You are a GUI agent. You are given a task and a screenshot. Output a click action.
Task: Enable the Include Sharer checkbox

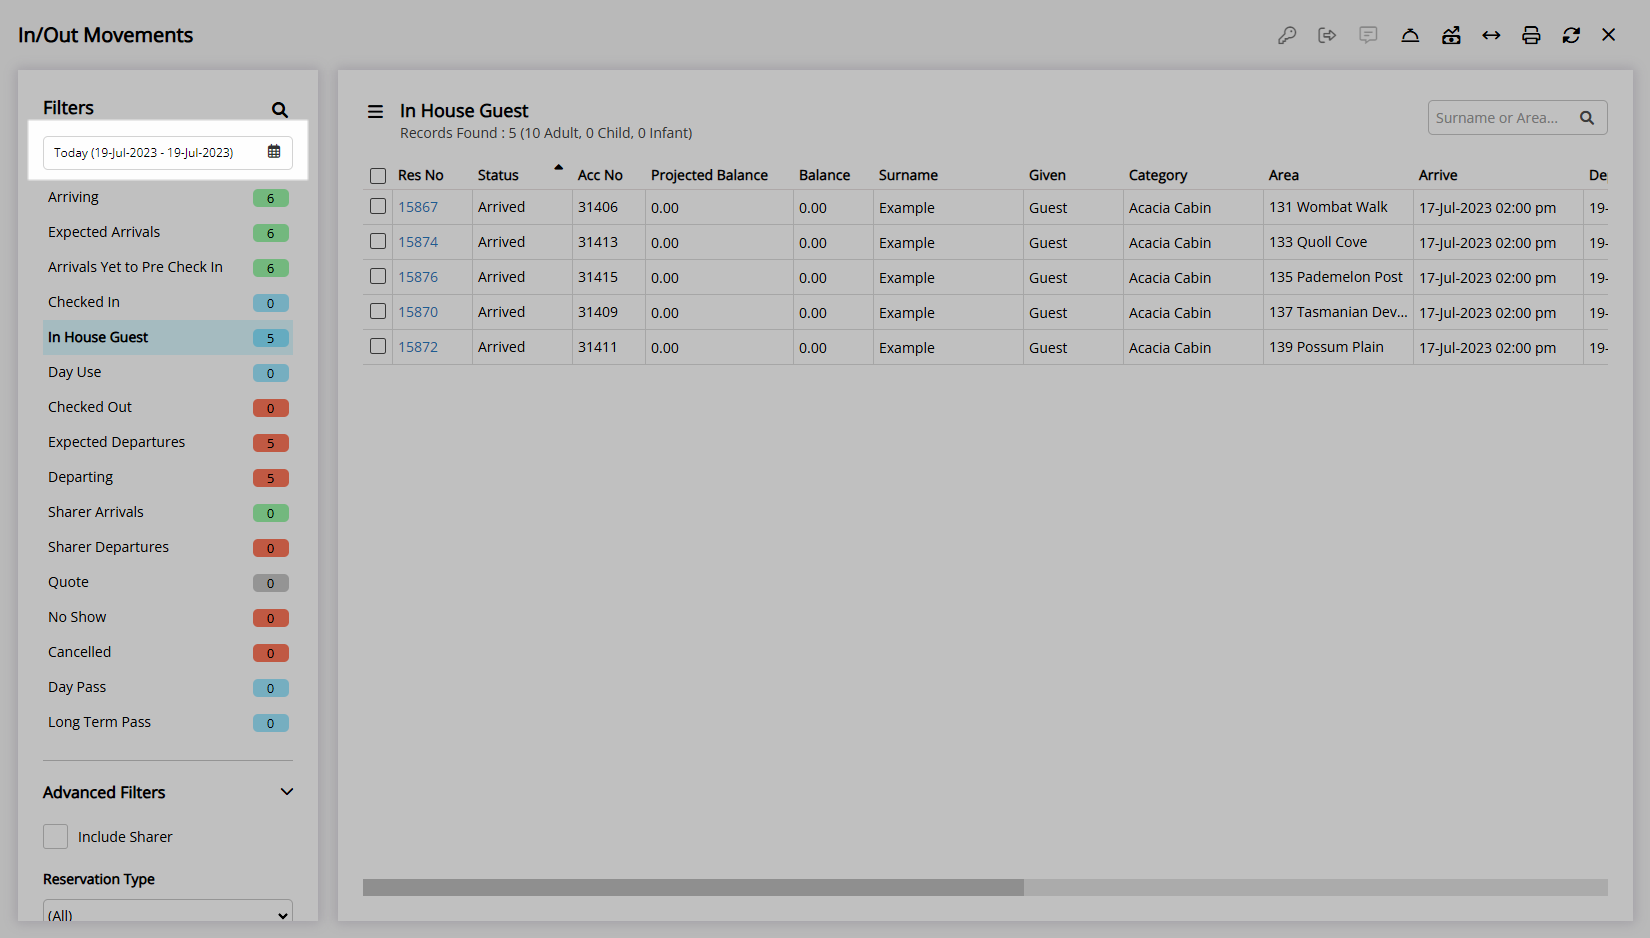pyautogui.click(x=56, y=837)
